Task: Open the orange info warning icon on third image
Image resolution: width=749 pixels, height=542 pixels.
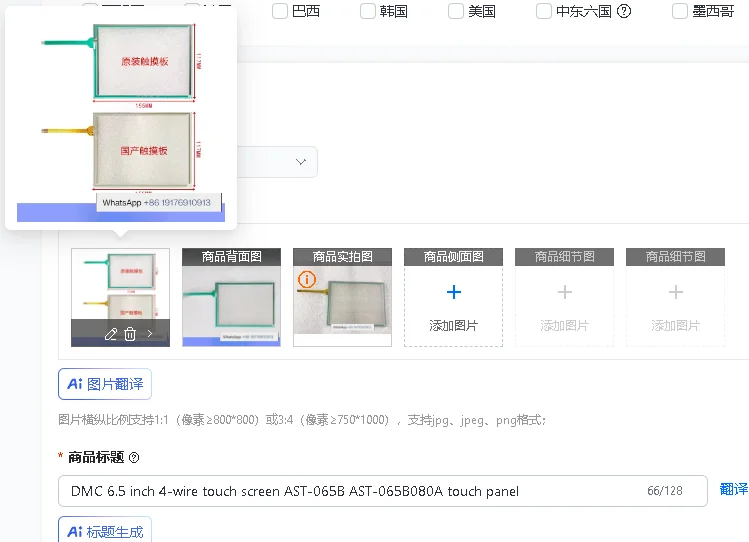Action: coord(307,279)
